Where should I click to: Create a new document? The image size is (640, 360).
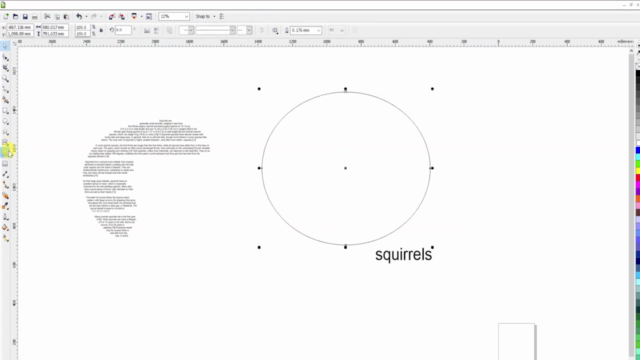pos(6,16)
